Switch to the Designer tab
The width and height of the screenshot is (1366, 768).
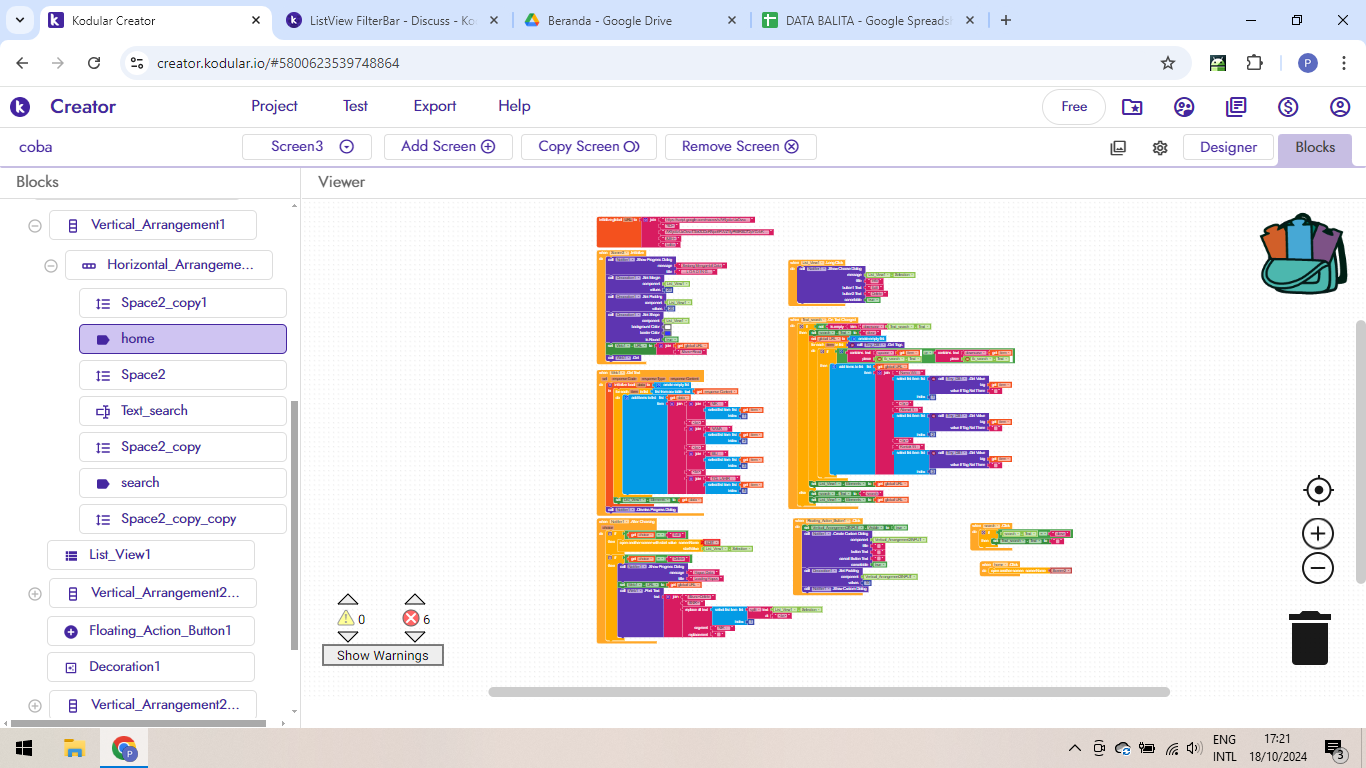coord(1228,147)
